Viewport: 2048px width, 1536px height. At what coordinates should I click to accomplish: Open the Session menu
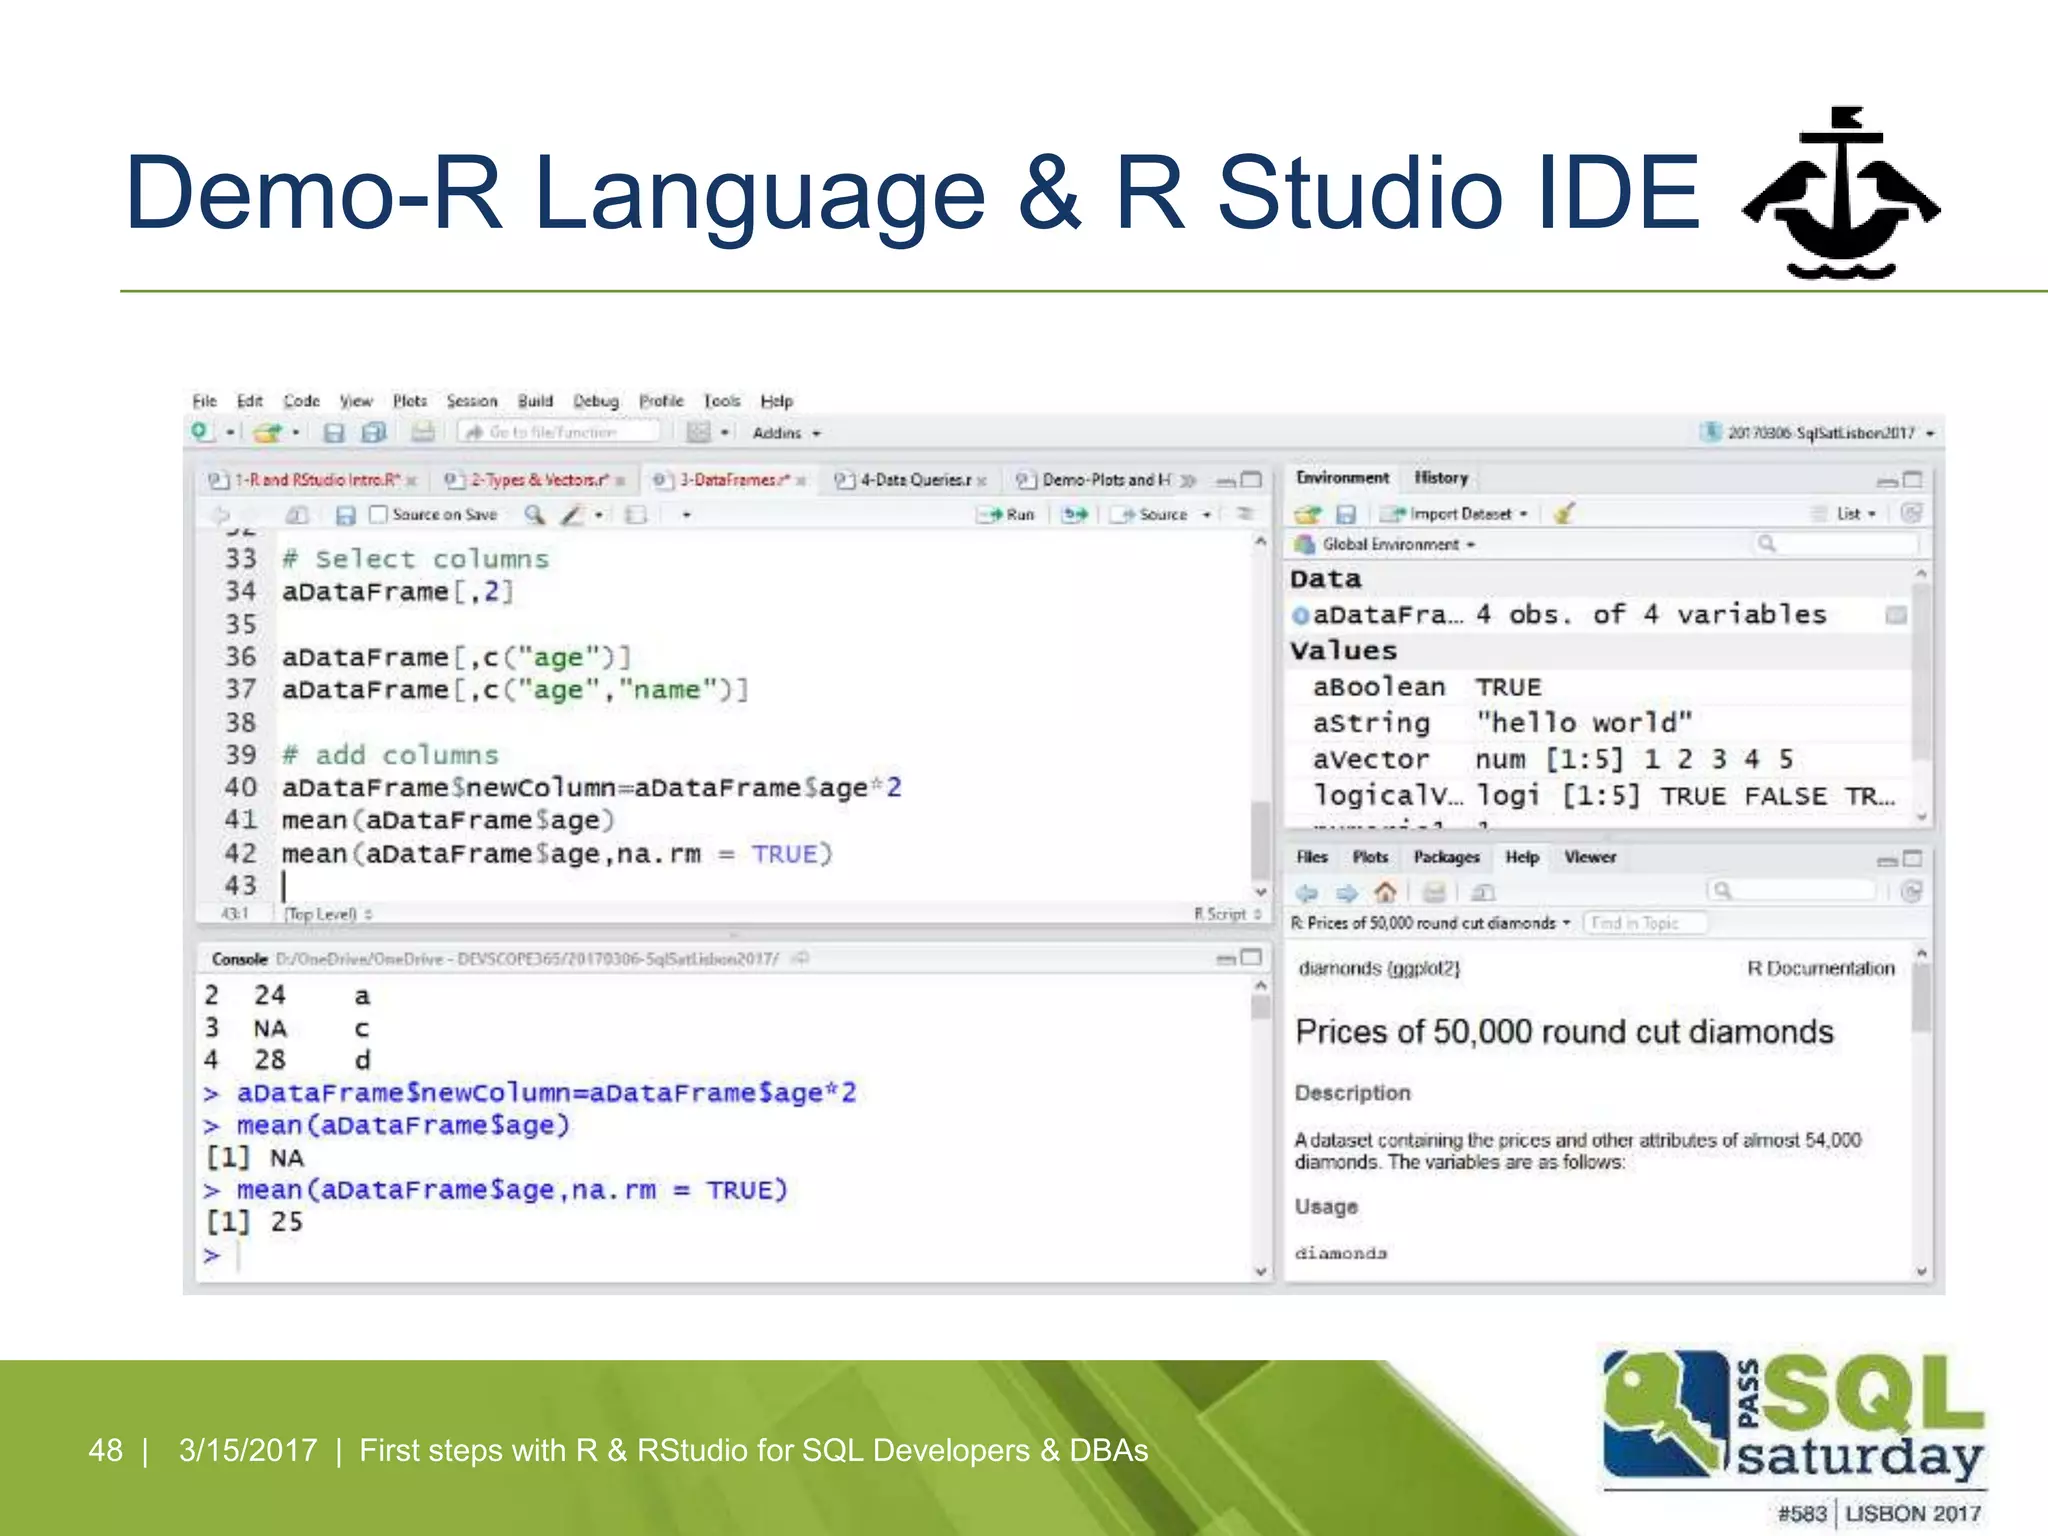[472, 401]
